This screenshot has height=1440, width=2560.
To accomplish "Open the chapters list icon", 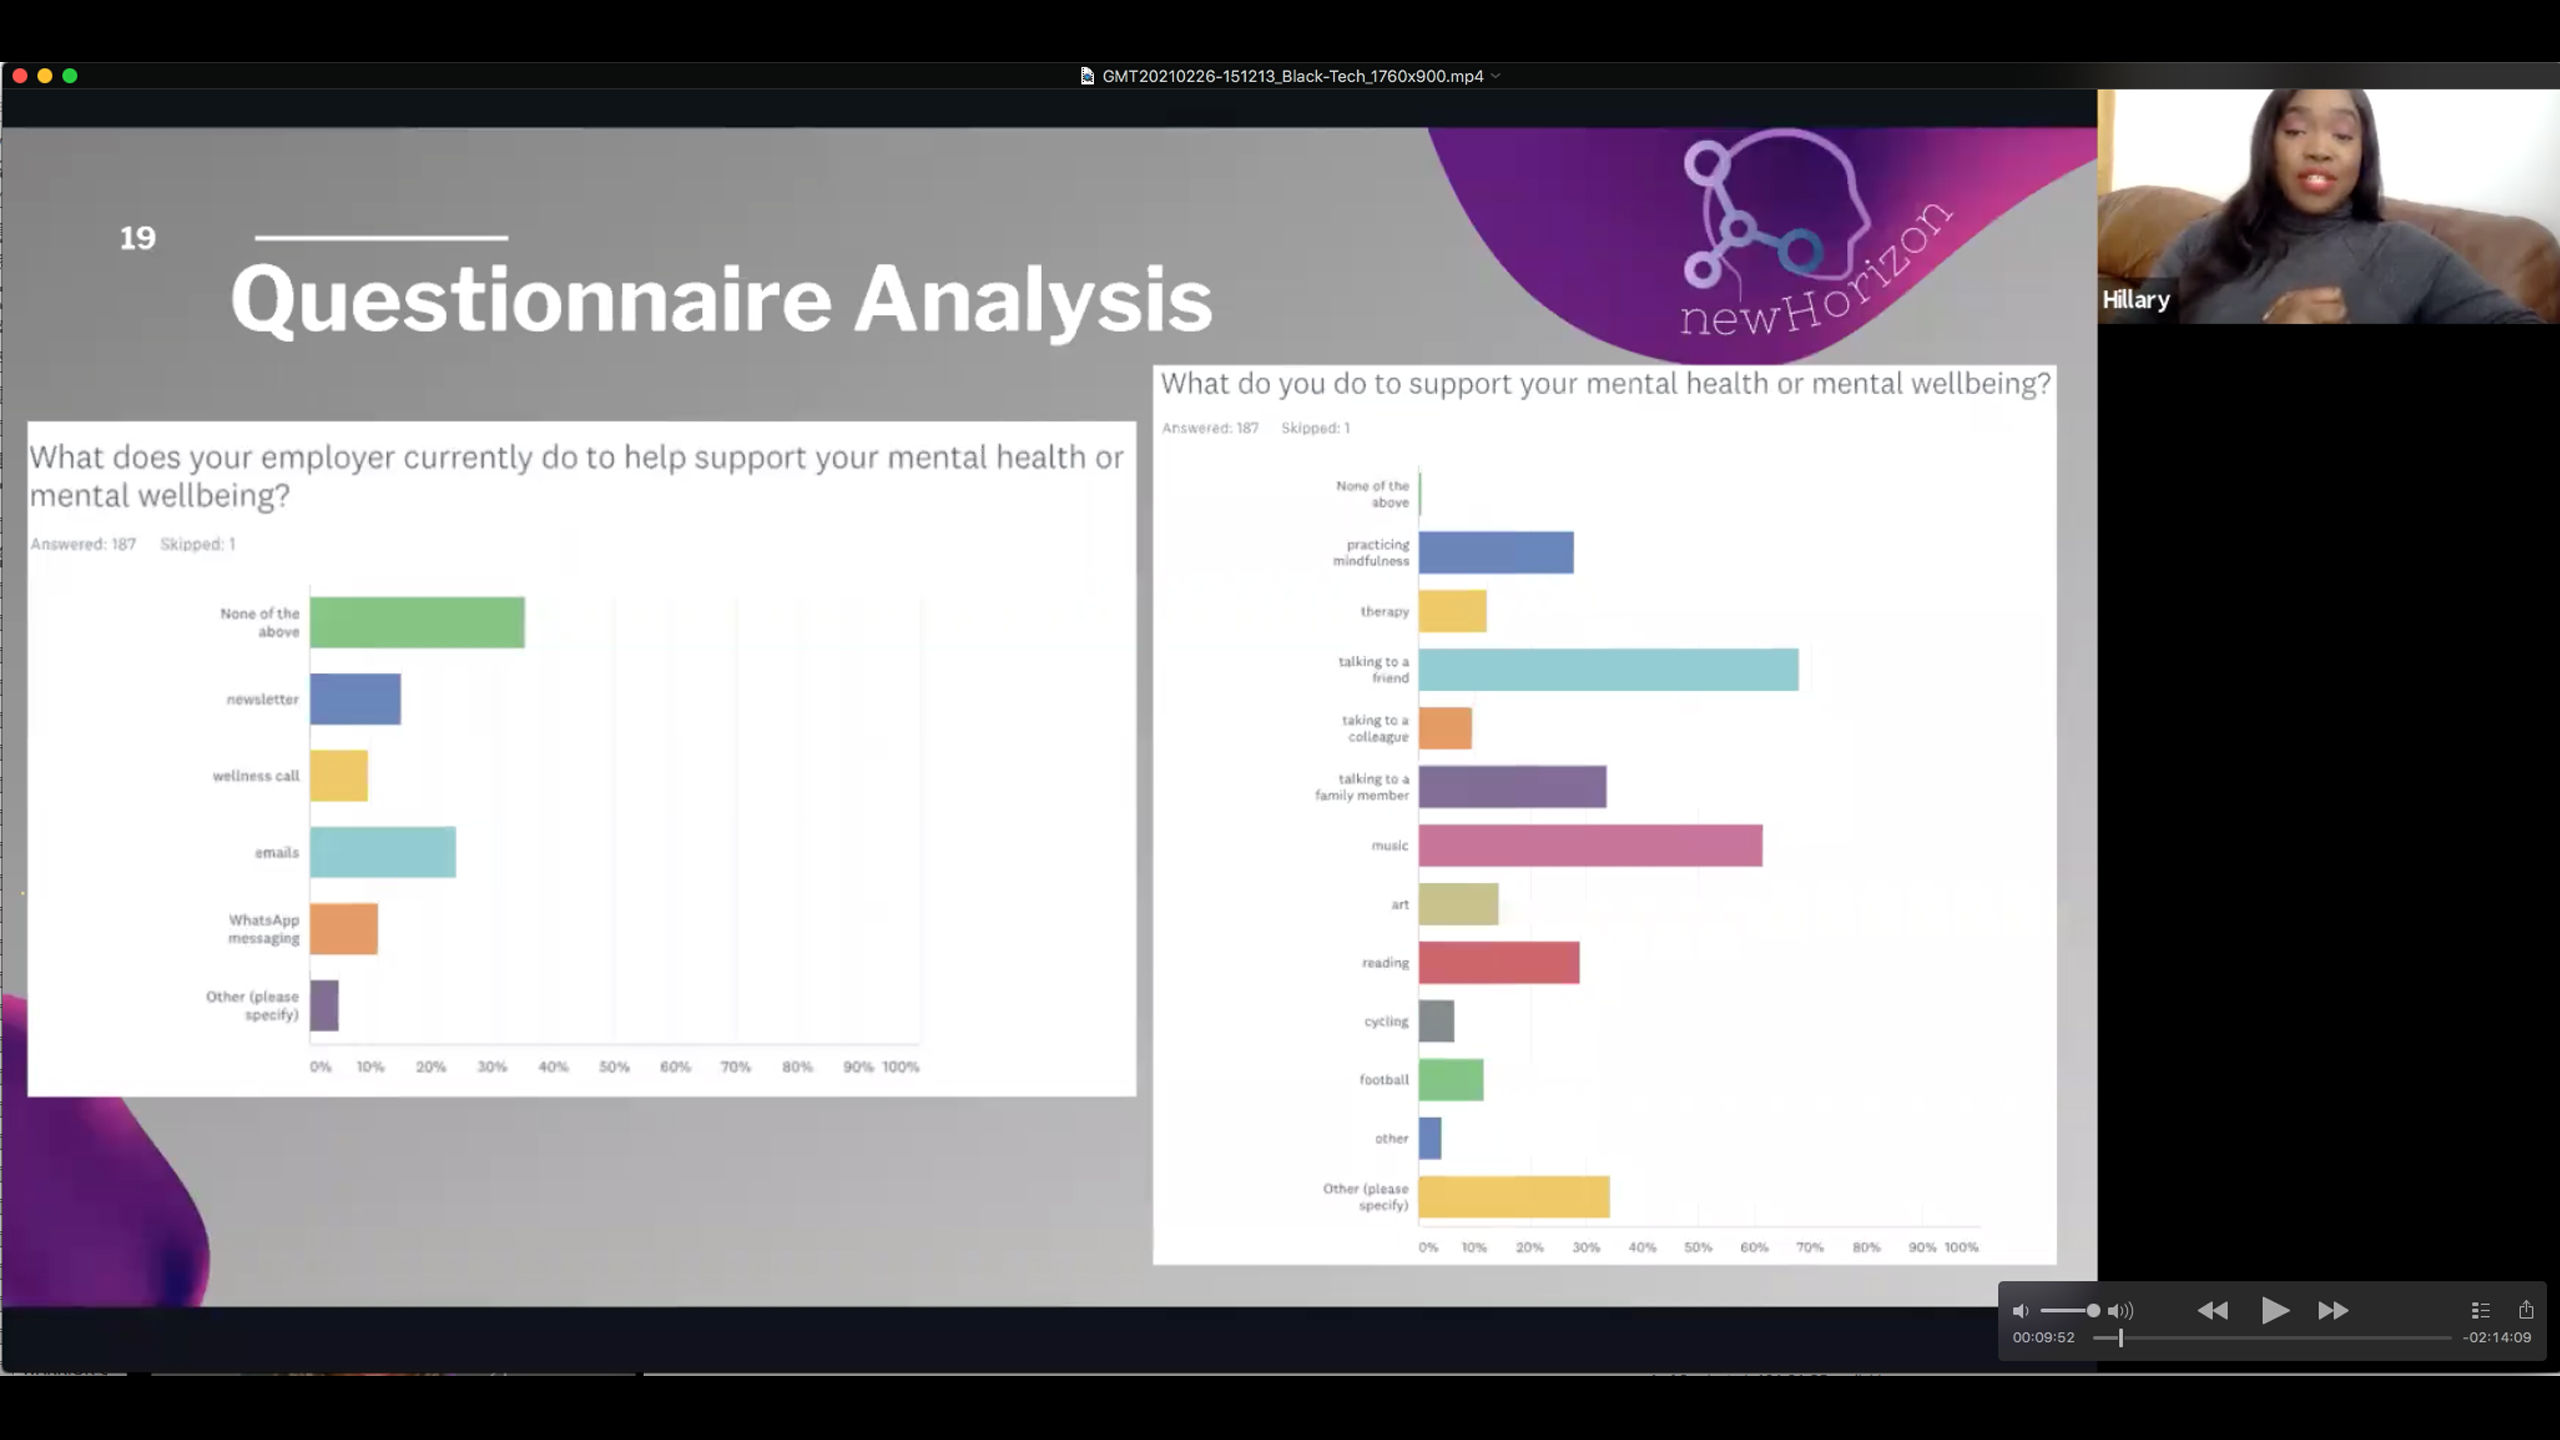I will point(2480,1310).
